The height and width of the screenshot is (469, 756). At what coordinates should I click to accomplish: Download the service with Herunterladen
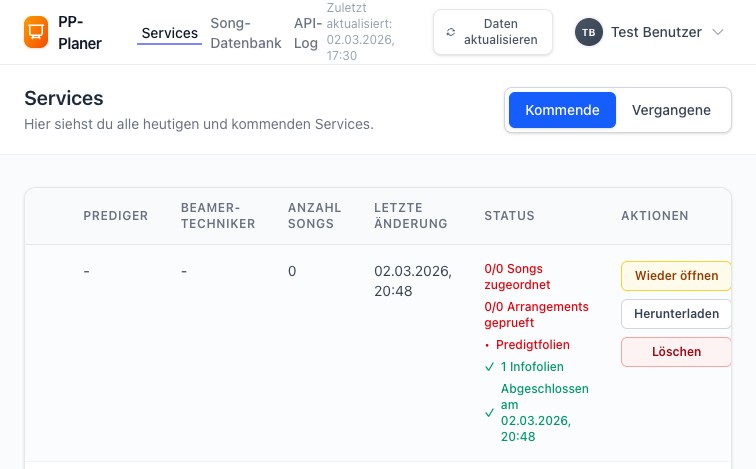(x=676, y=314)
